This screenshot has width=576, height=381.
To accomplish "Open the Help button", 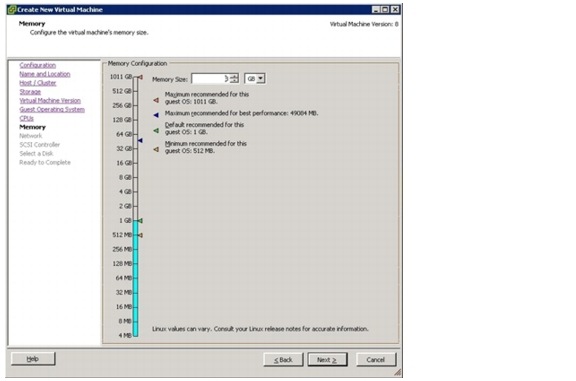I will pos(33,359).
